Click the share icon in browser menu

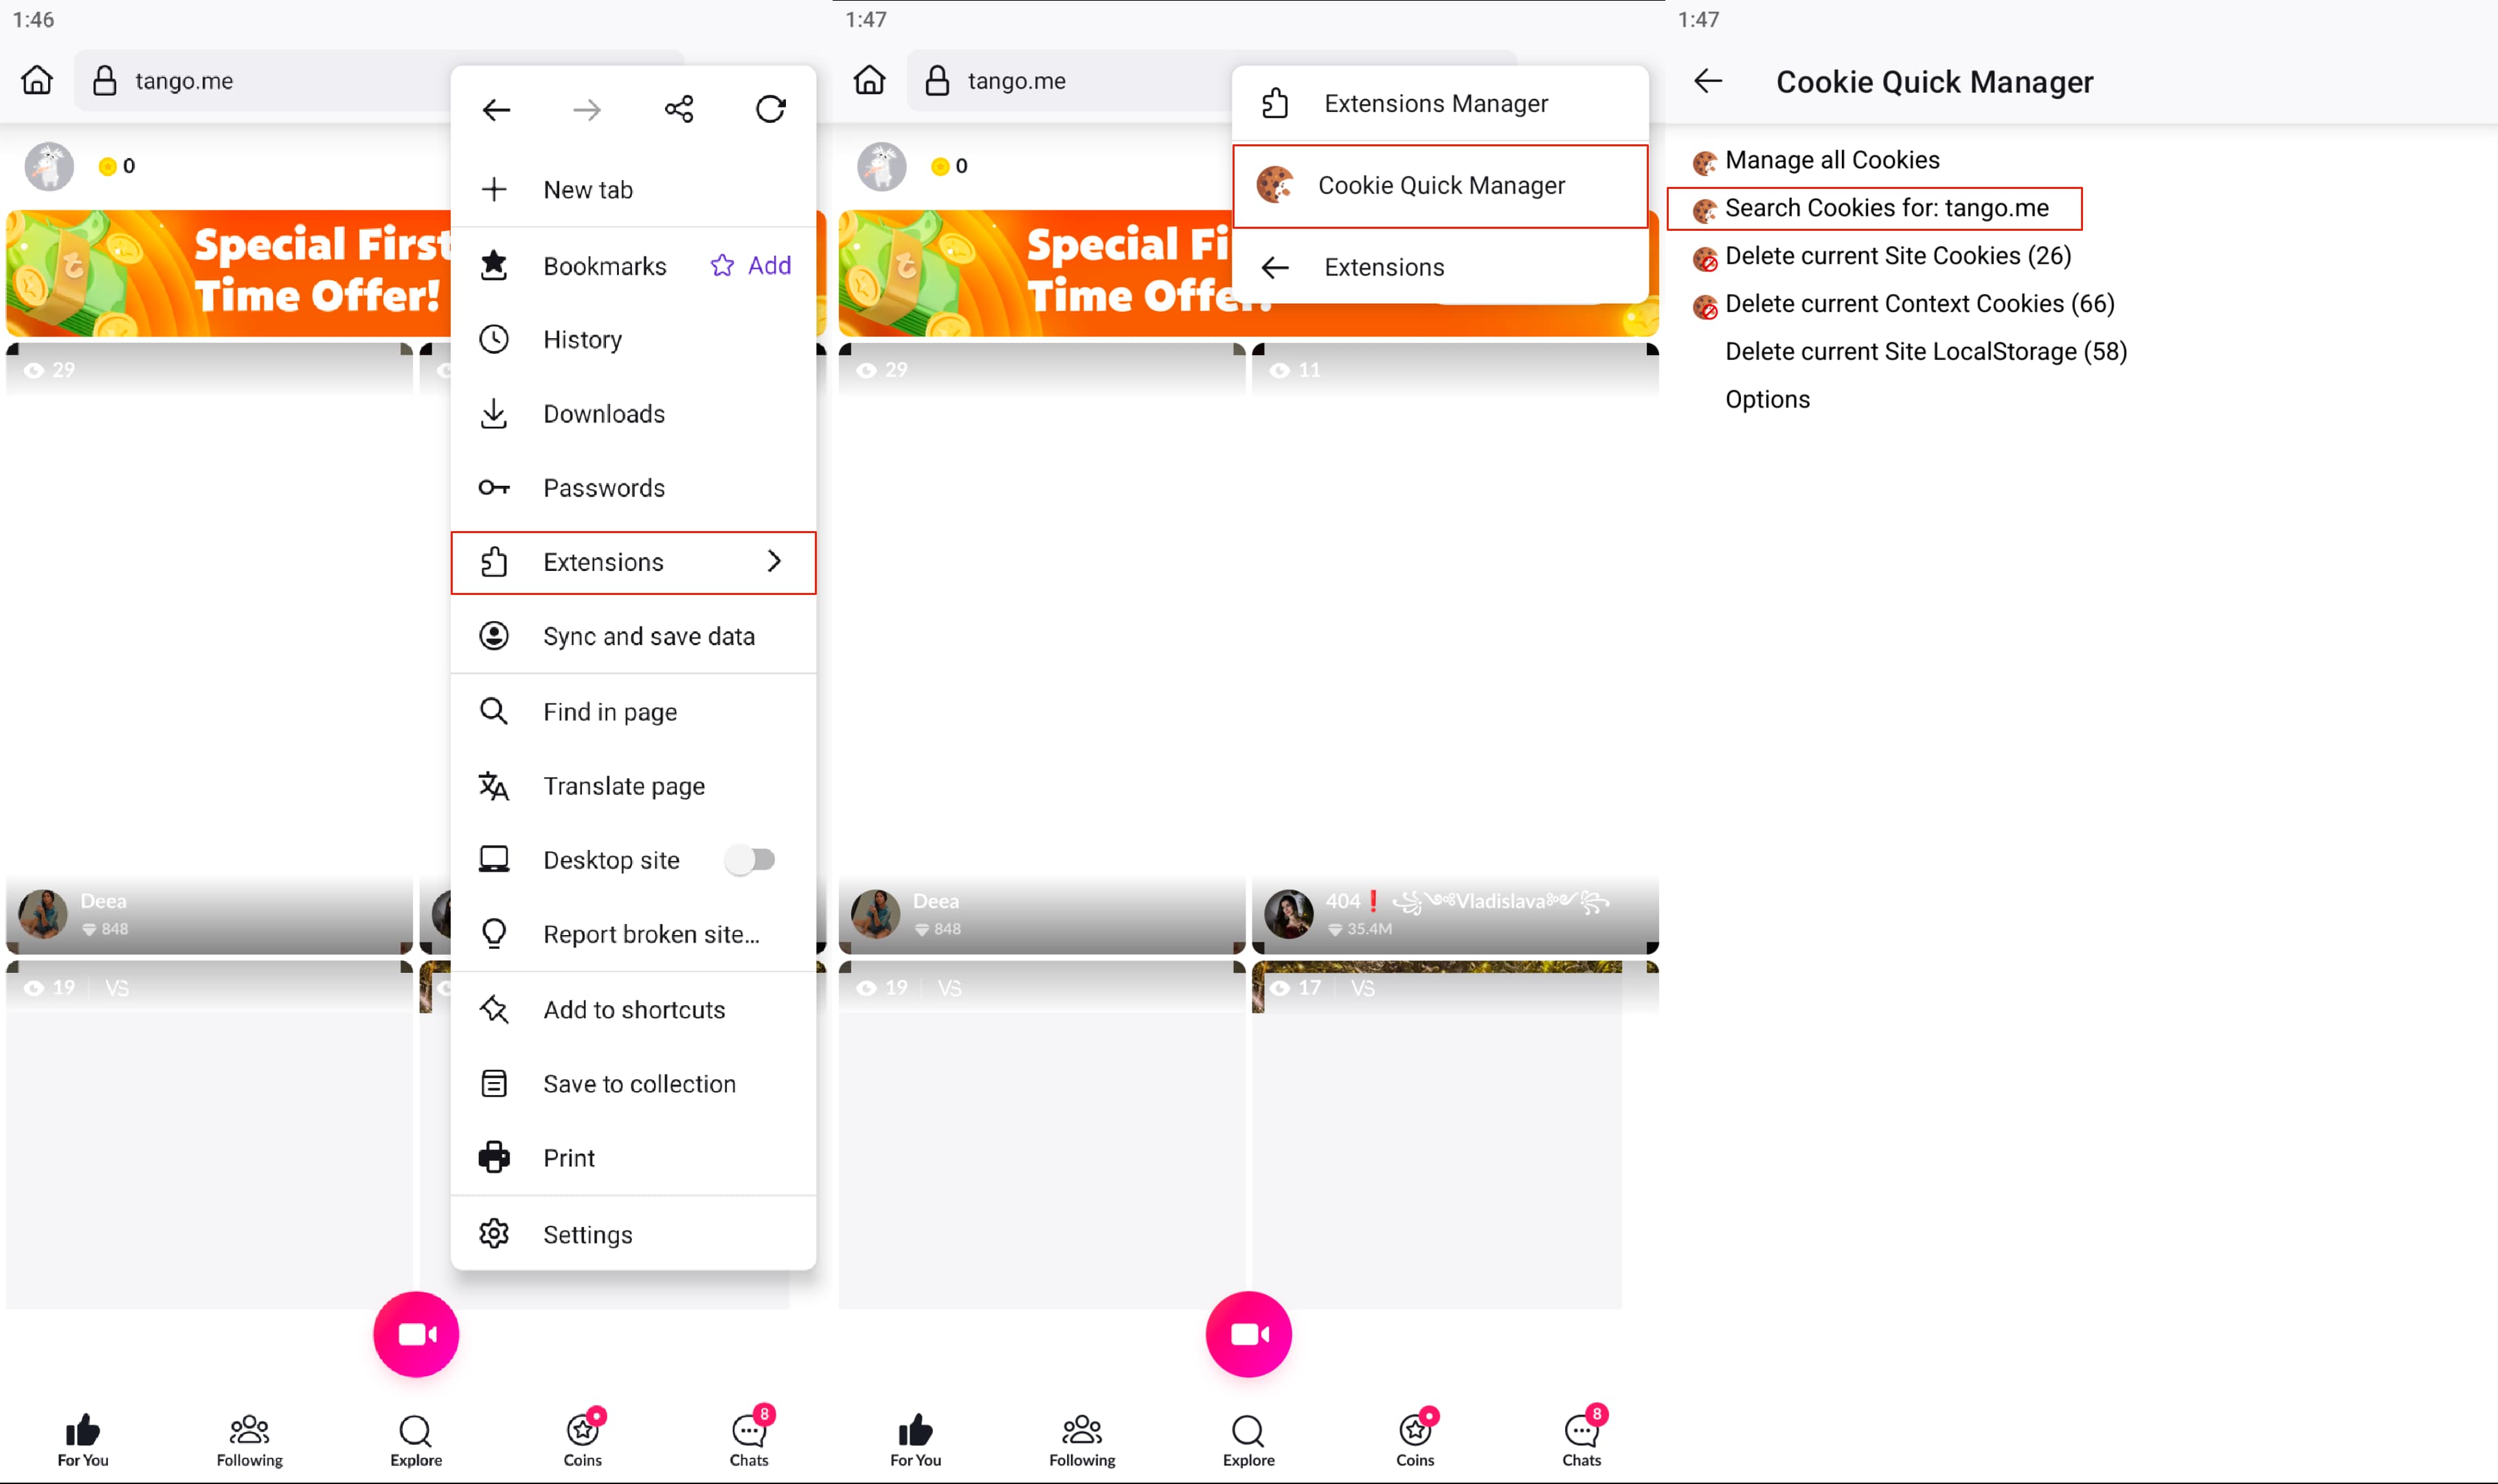pyautogui.click(x=679, y=109)
